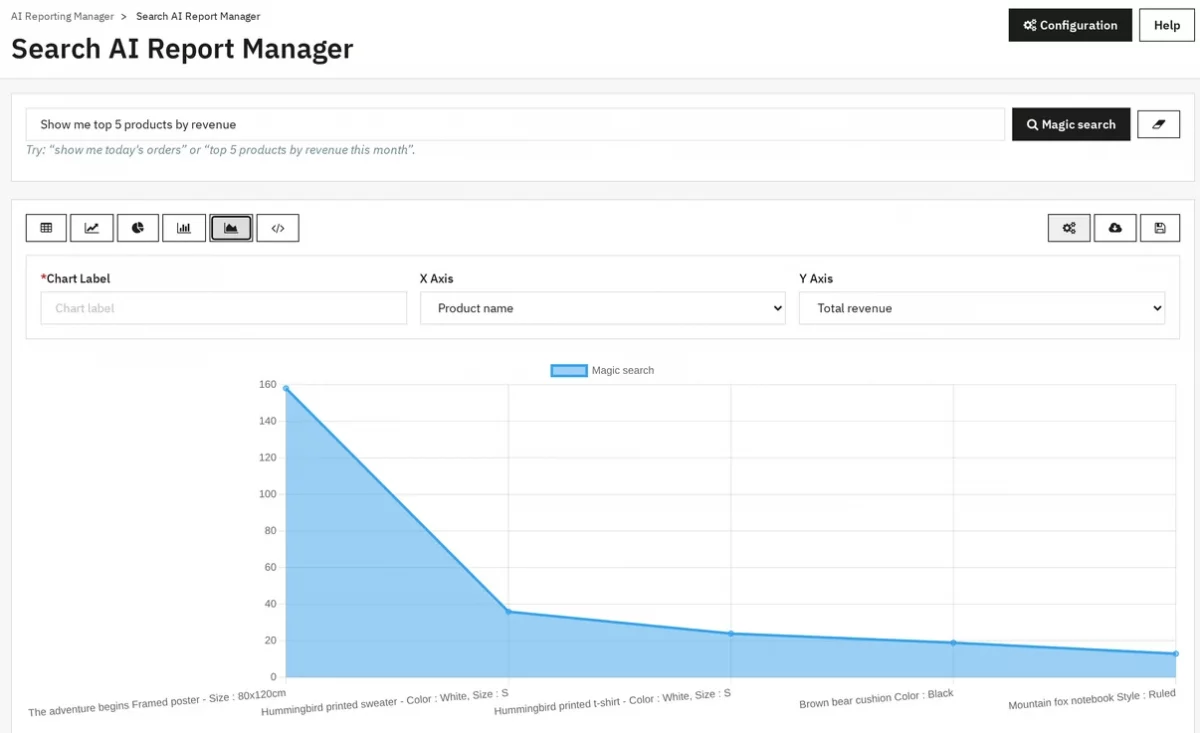The height and width of the screenshot is (733, 1200).
Task: Click the Hummingbird printed sweater data point
Action: tap(508, 611)
